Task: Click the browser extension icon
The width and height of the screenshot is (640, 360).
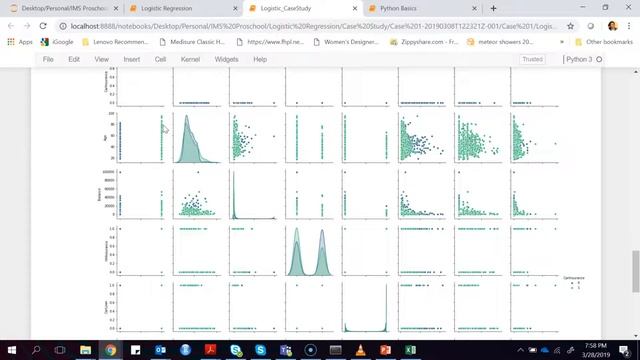Action: [591, 26]
